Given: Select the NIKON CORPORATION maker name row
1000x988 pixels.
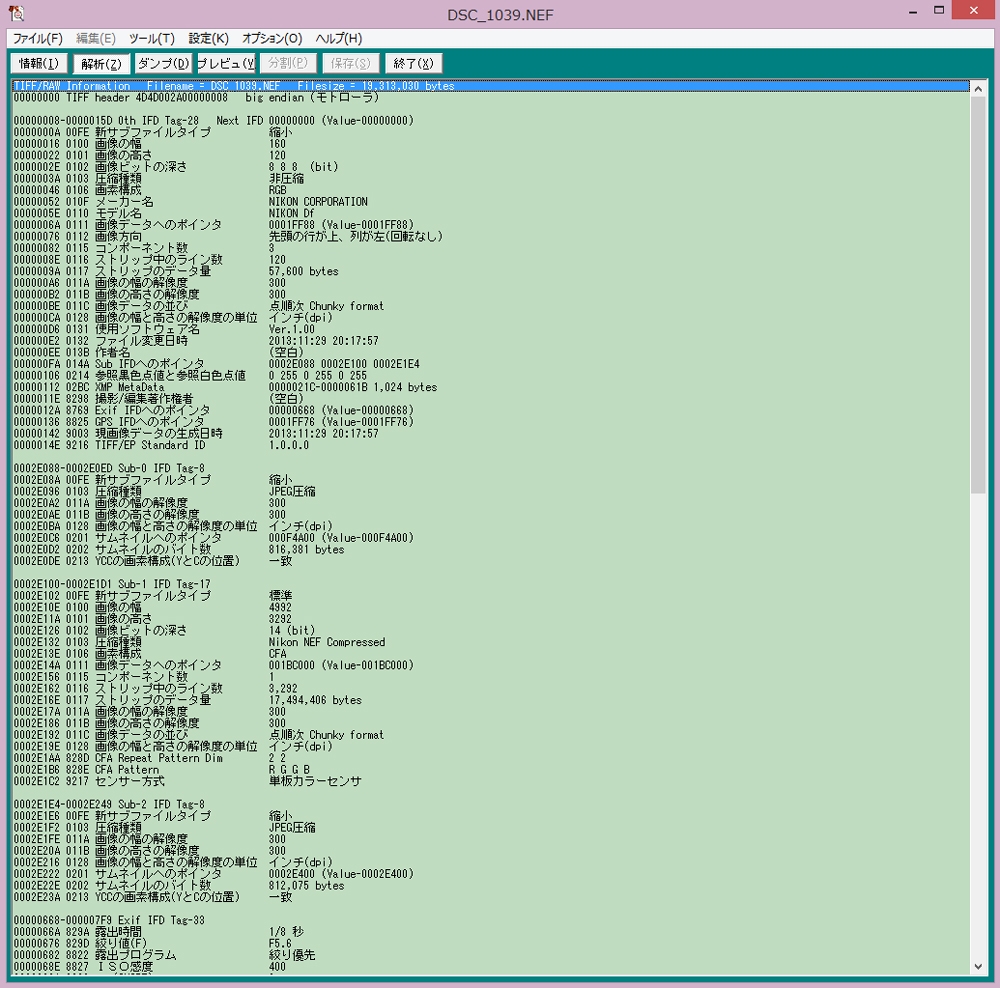Looking at the screenshot, I should point(490,202).
